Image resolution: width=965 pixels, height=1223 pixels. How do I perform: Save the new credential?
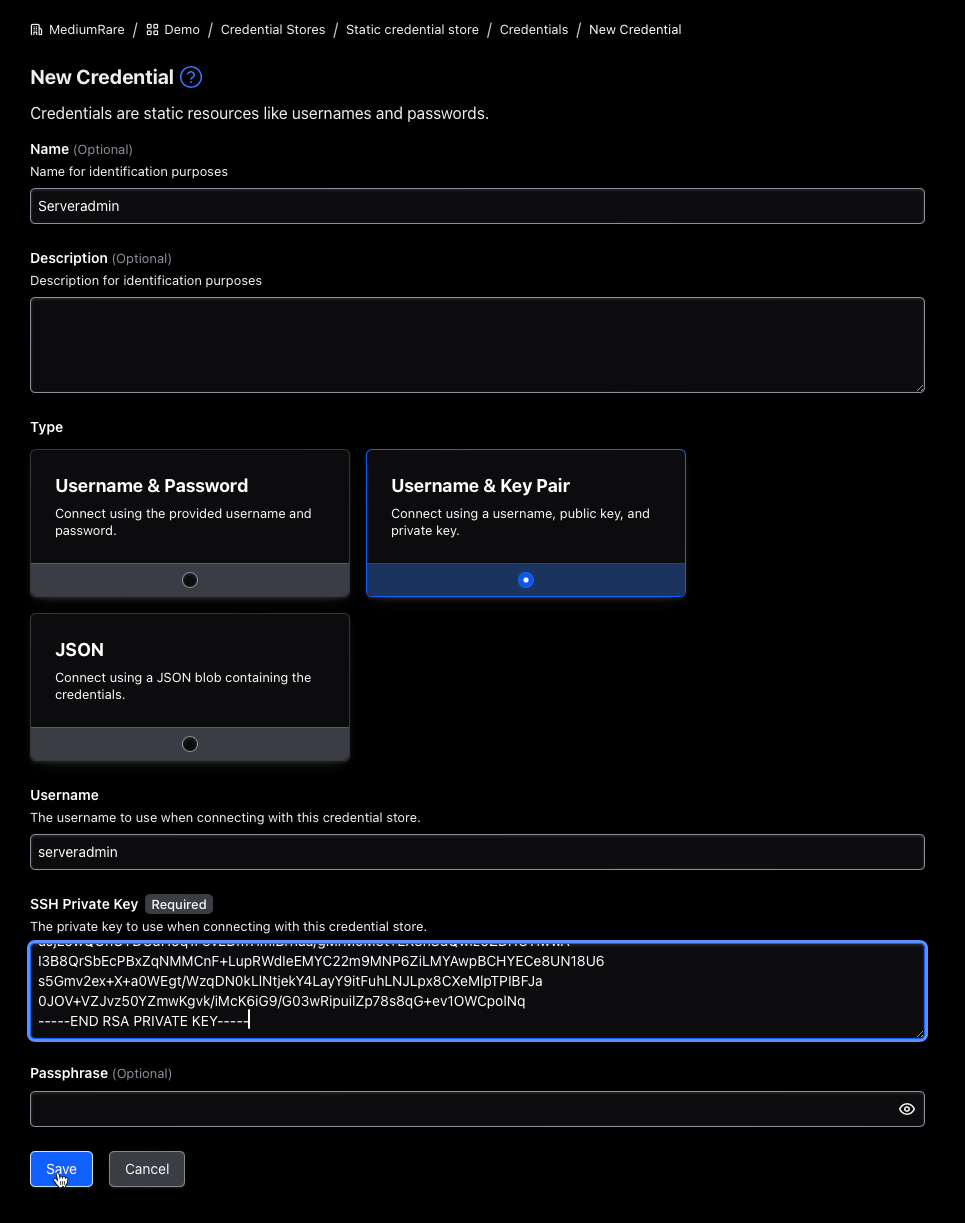[x=61, y=1169]
